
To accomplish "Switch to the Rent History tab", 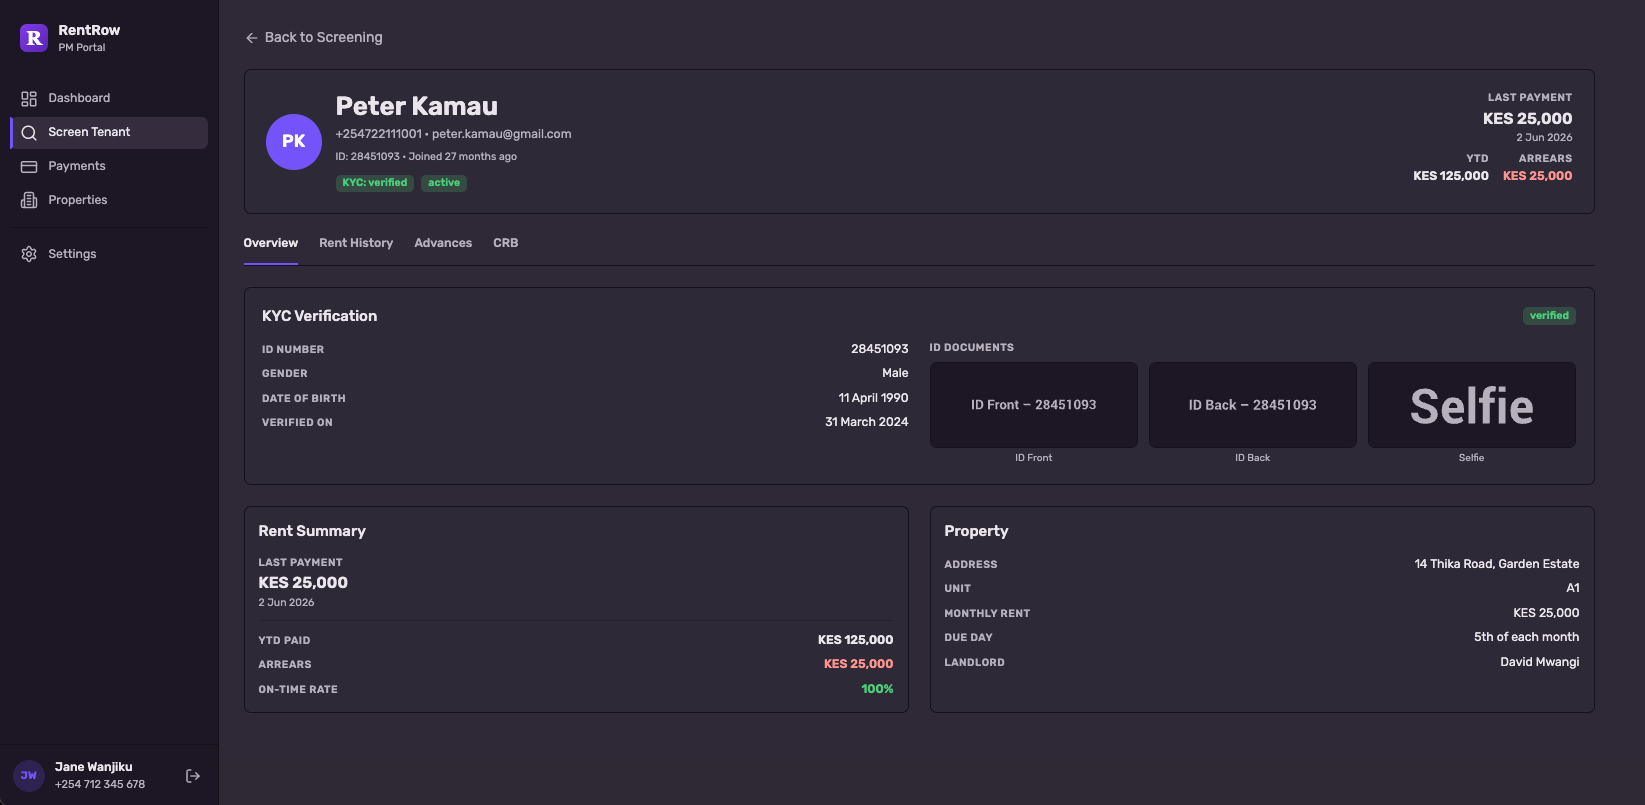I will coord(356,243).
